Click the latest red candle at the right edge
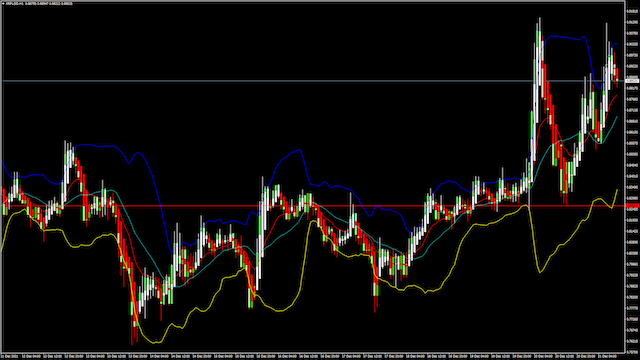Screen dimensions: 640x360 [617, 76]
